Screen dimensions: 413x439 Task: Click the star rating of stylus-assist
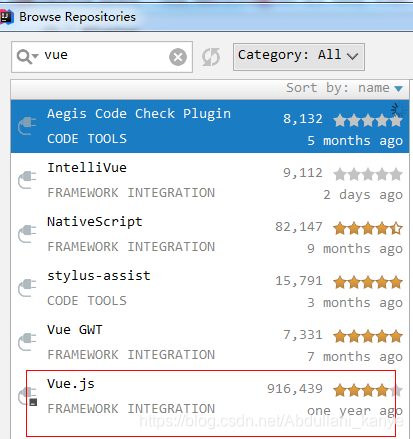(368, 282)
